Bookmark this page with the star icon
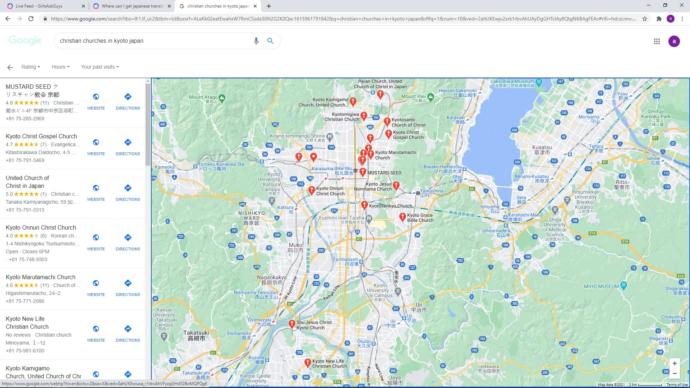The height and width of the screenshot is (388, 690). tap(645, 19)
